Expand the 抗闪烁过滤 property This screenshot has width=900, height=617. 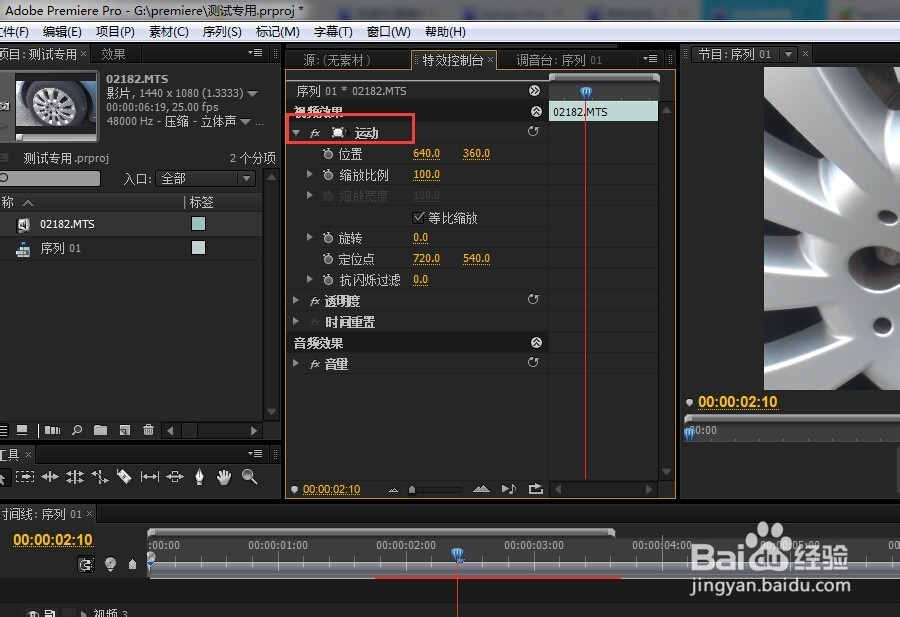click(x=310, y=279)
